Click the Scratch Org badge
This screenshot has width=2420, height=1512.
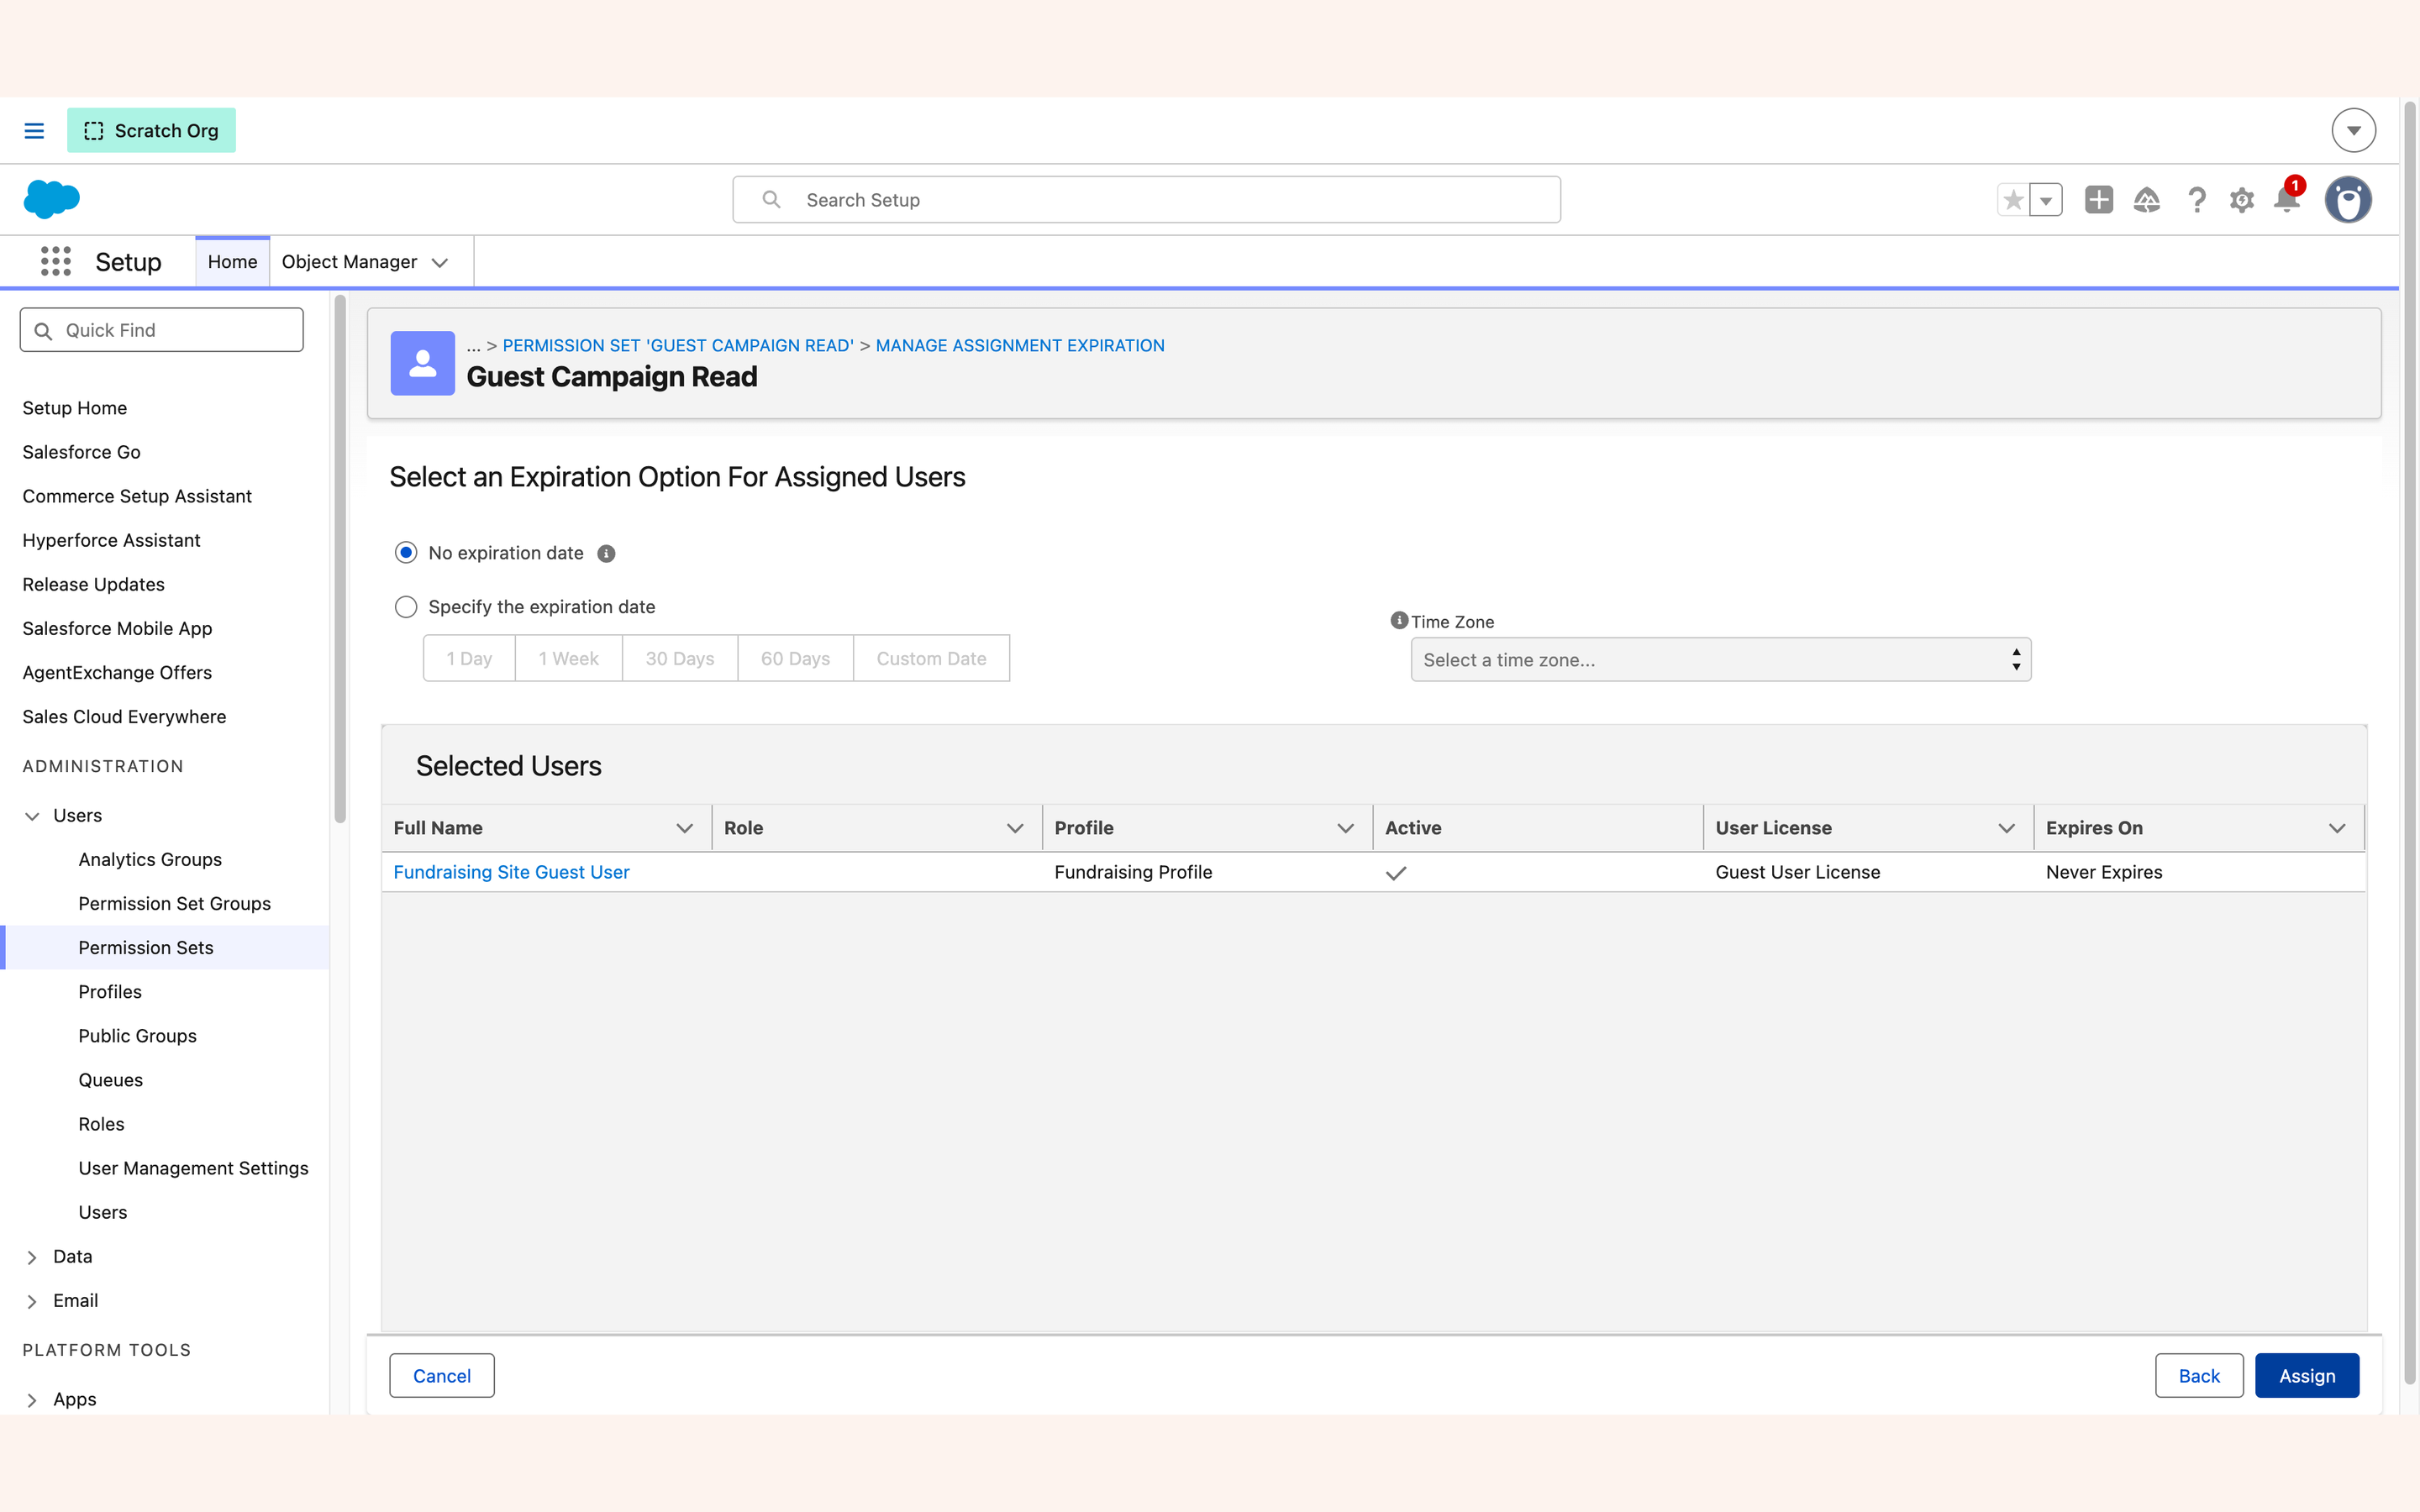tap(151, 131)
